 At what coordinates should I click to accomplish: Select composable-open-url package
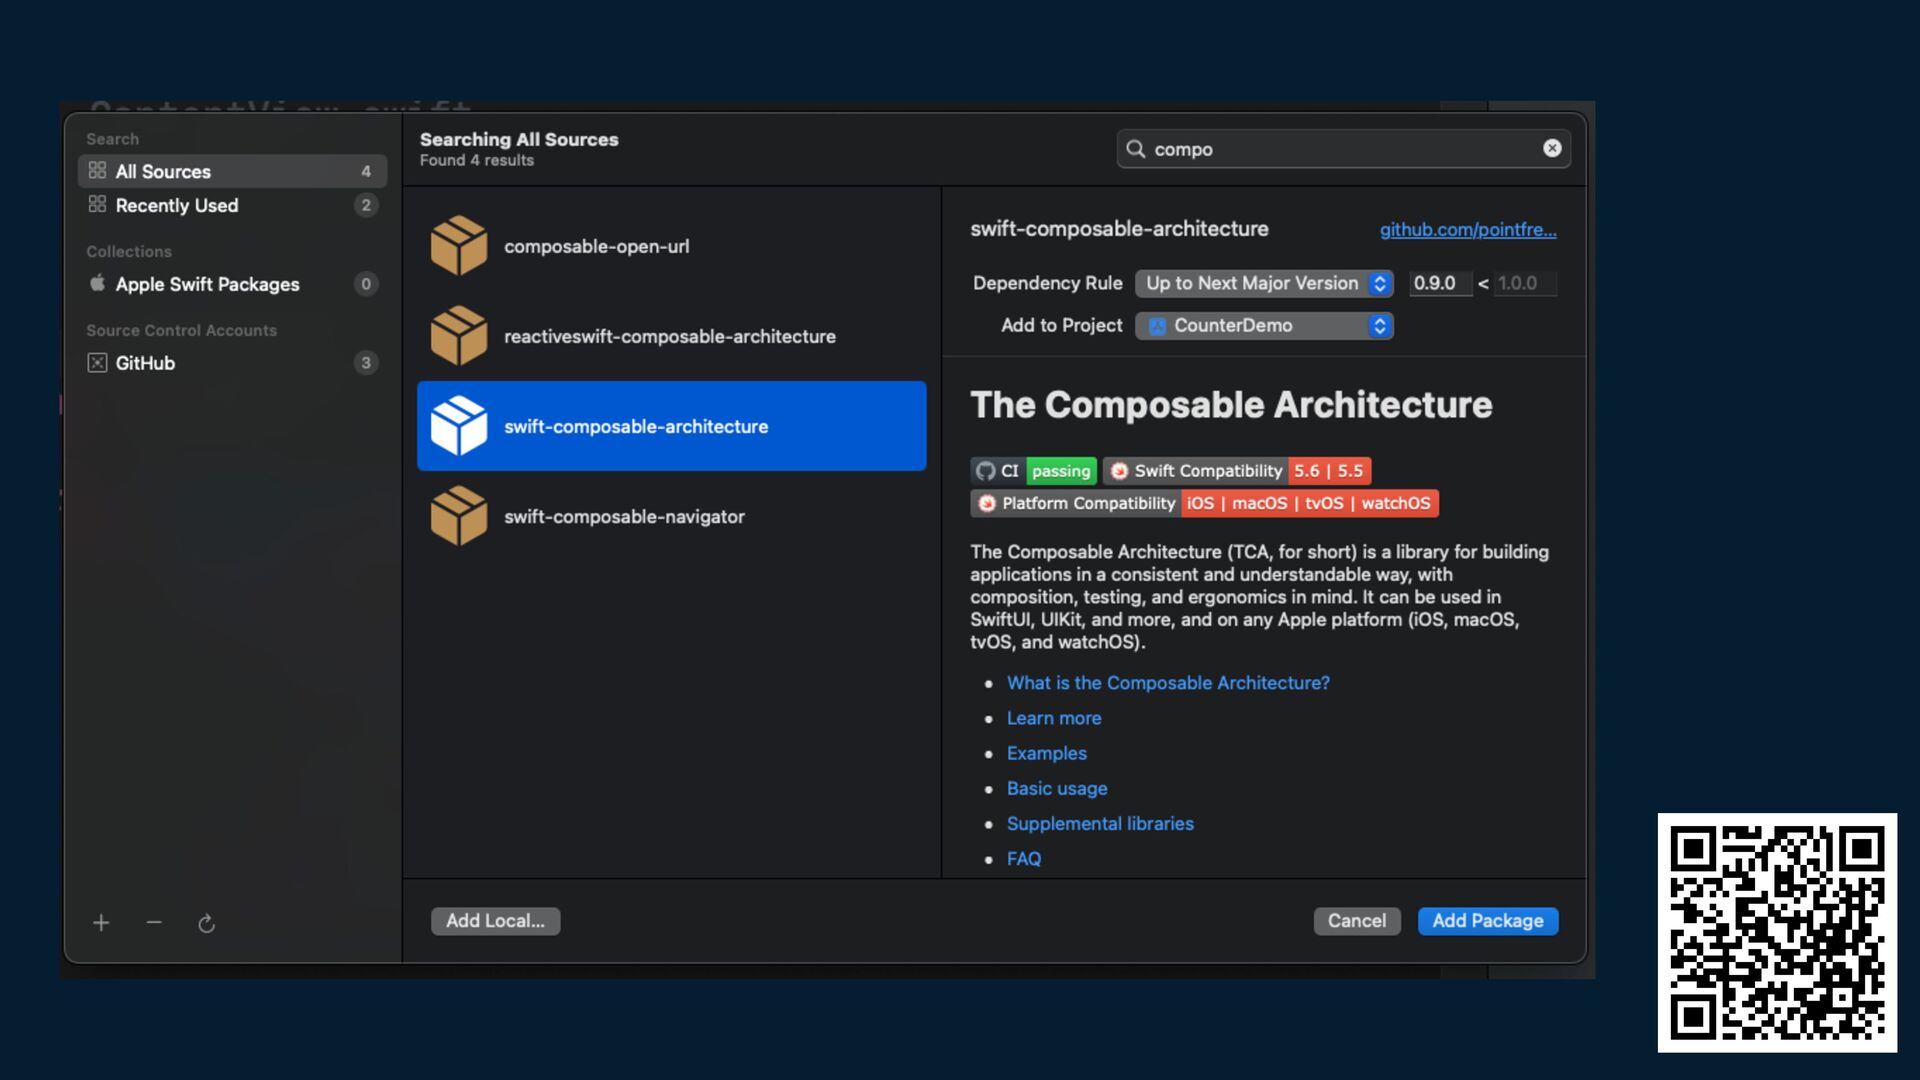pyautogui.click(x=672, y=246)
